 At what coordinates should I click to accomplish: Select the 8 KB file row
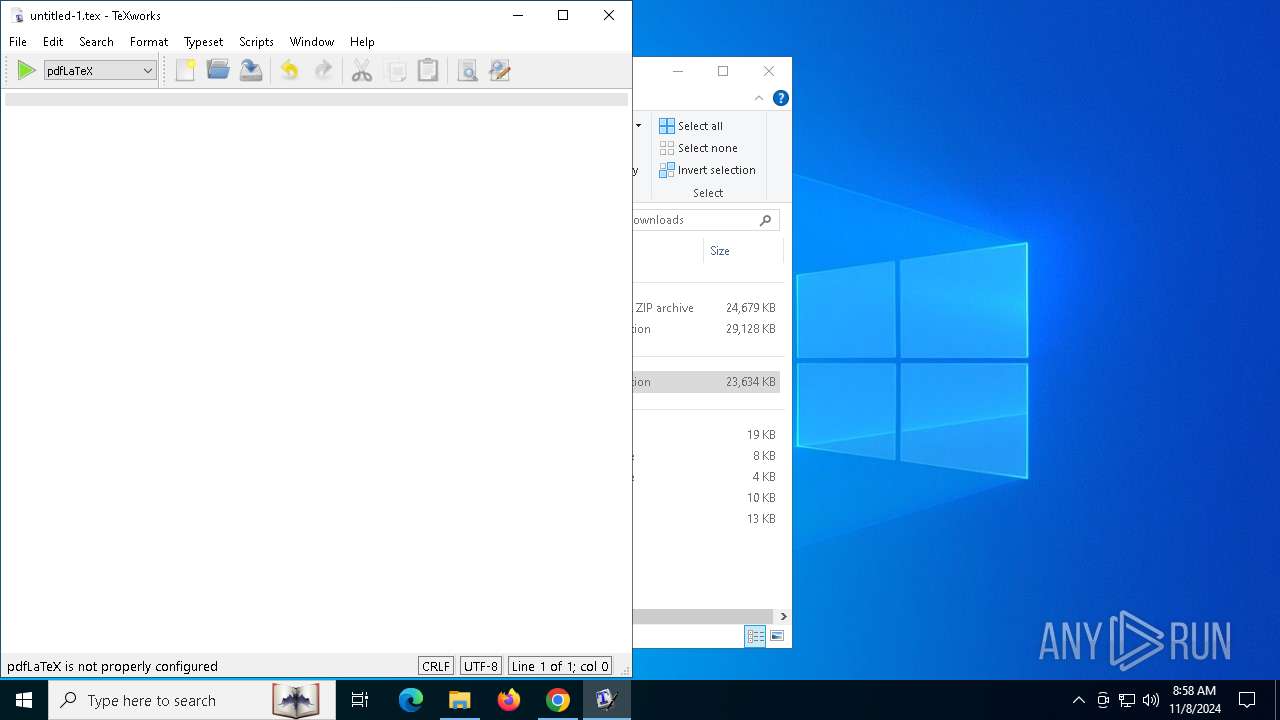click(706, 456)
